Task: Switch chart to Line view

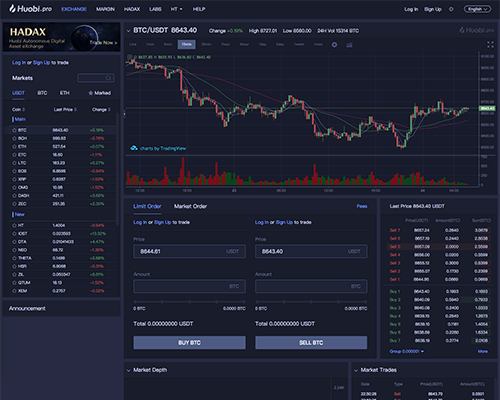Action: click(133, 44)
